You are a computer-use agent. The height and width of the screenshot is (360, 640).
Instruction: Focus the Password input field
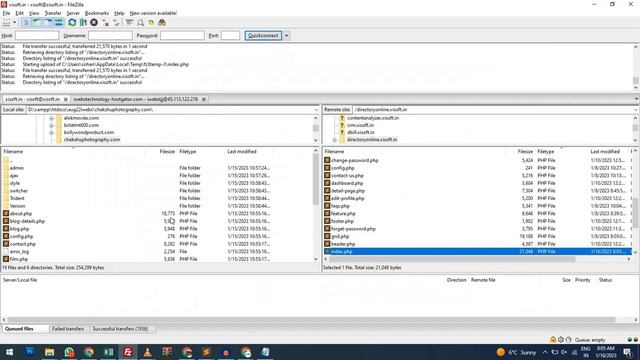click(182, 36)
